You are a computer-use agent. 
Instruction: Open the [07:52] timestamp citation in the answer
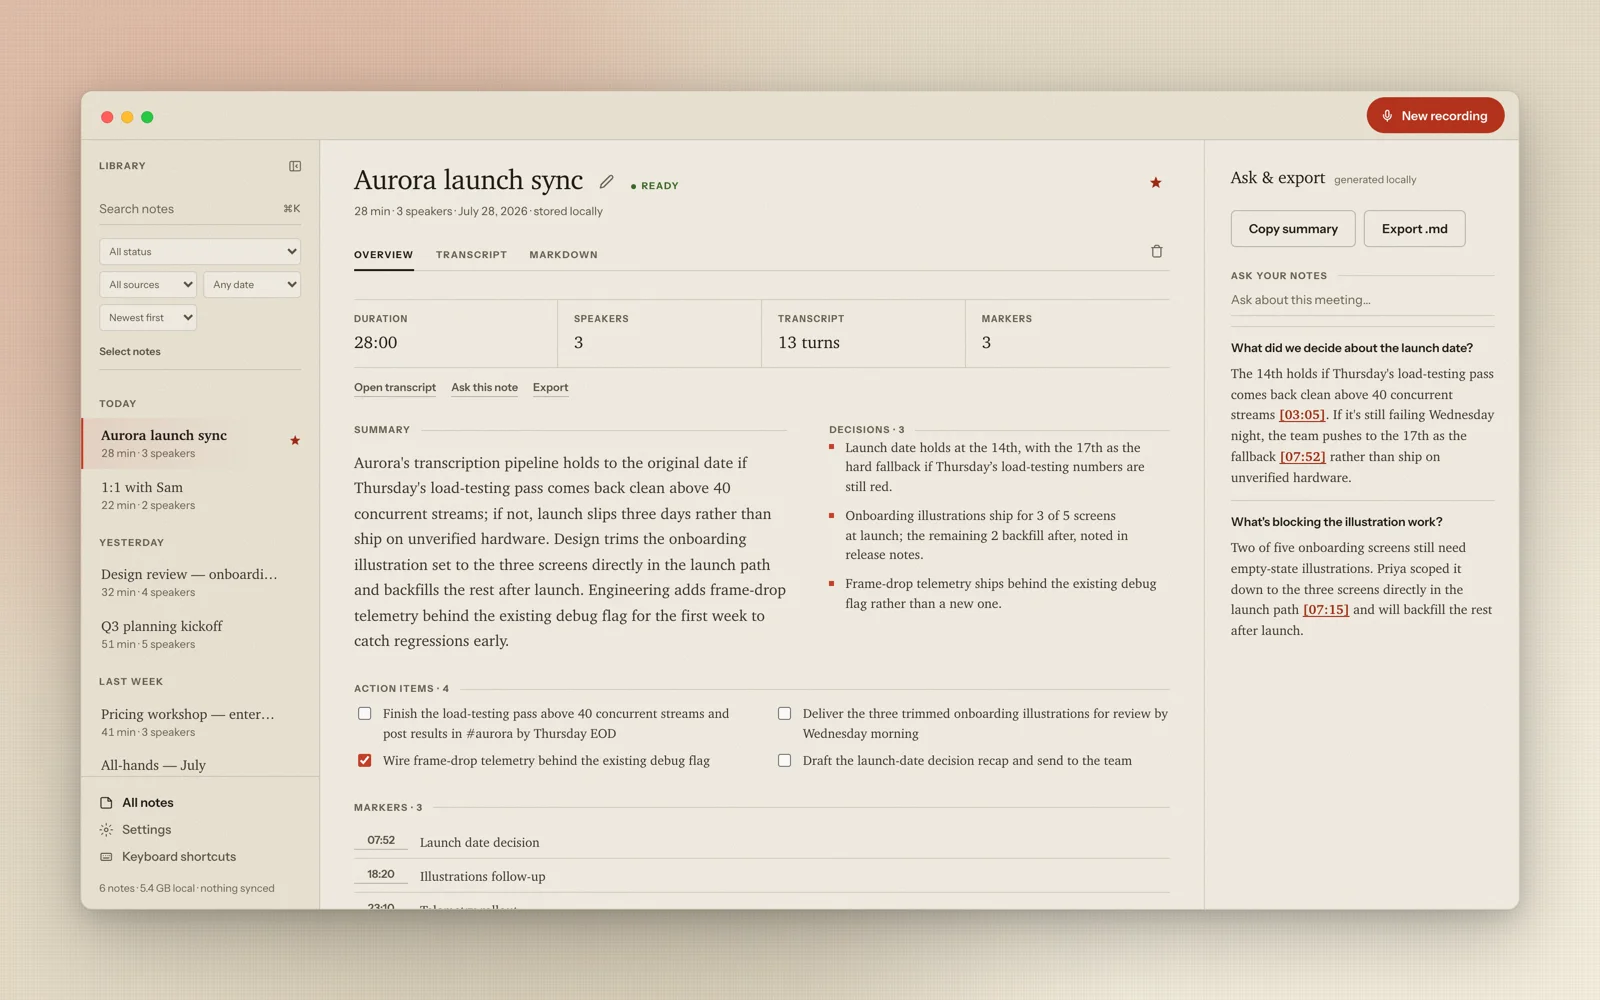pyautogui.click(x=1303, y=457)
